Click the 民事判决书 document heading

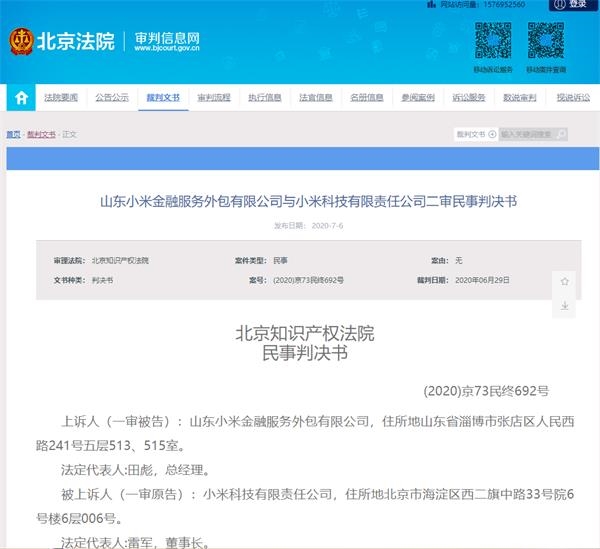point(305,353)
